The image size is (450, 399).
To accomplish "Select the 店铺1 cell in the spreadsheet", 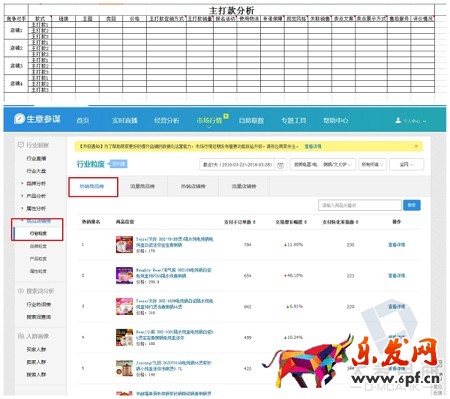I will [x=16, y=30].
